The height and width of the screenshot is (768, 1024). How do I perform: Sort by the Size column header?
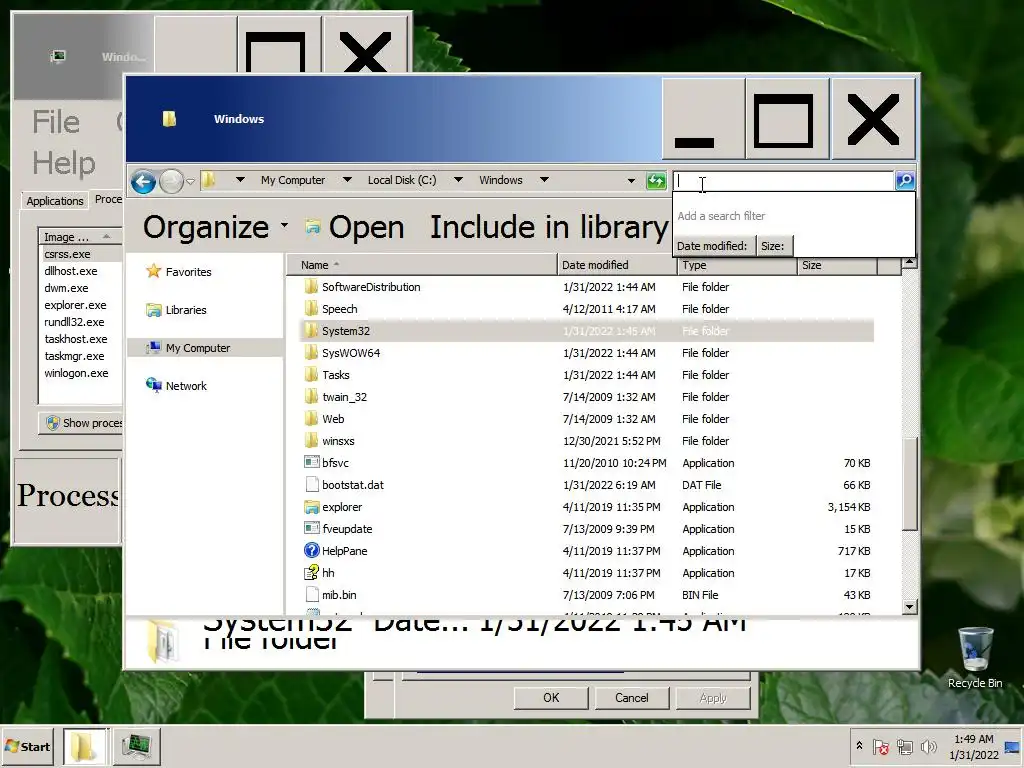click(837, 265)
